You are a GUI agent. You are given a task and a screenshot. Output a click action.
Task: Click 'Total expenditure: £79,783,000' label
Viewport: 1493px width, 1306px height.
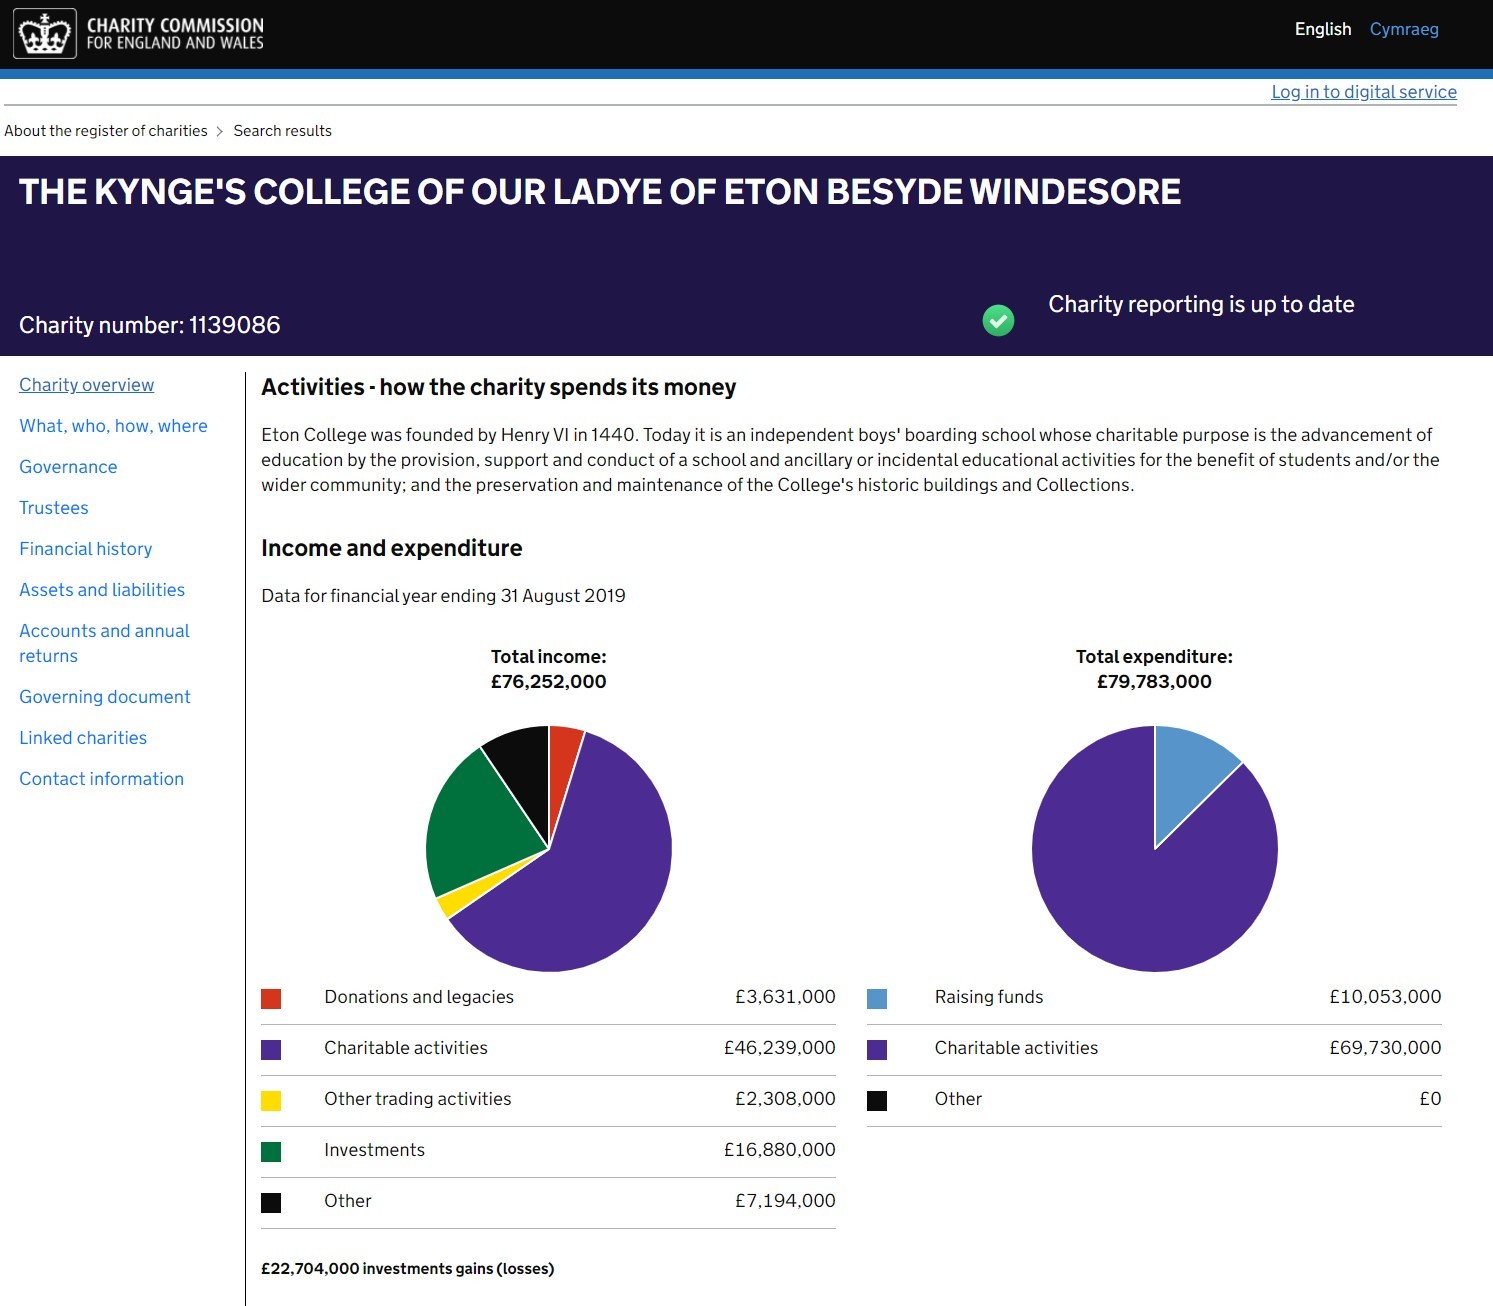point(1154,669)
